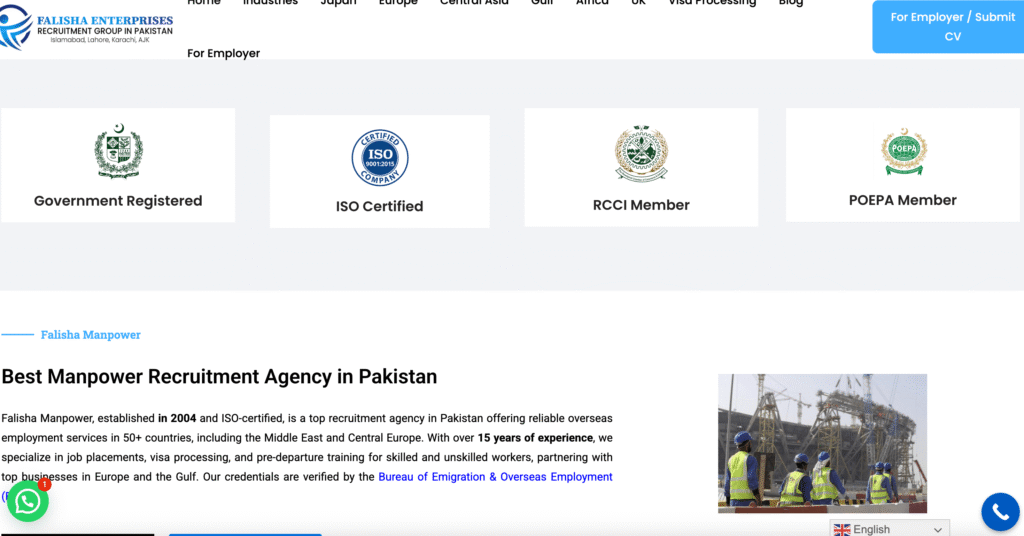
Task: Click the RCCI Member seal
Action: [641, 153]
